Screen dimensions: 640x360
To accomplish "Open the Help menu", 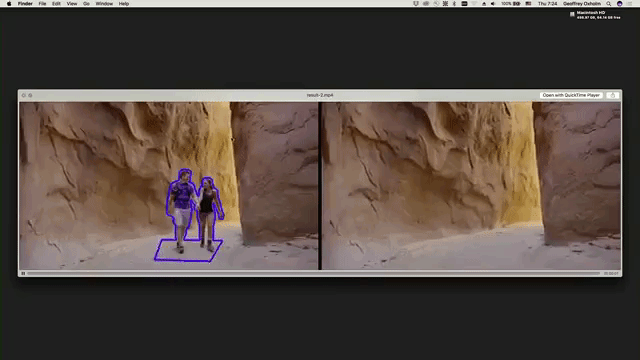I will pyautogui.click(x=124, y=4).
